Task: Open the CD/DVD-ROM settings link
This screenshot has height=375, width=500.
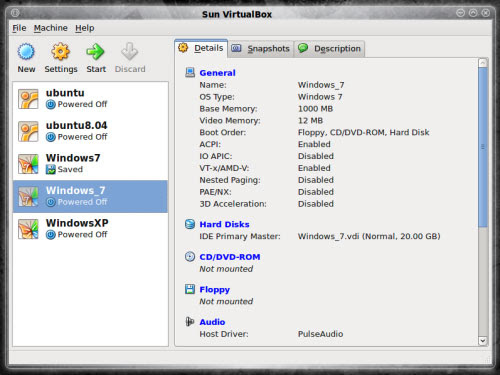Action: coord(230,257)
